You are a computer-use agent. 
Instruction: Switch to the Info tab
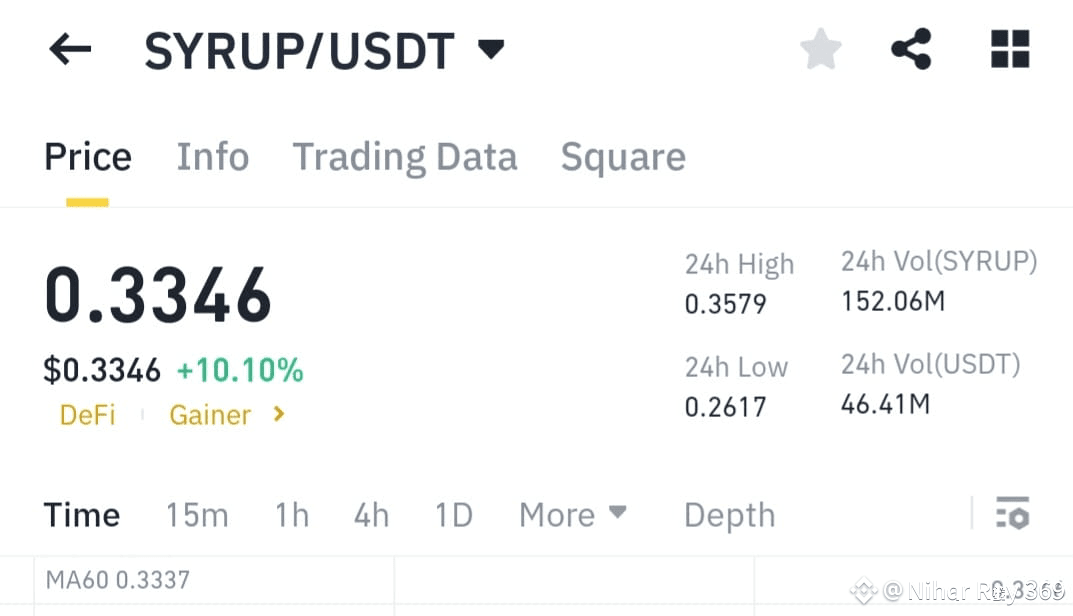coord(213,156)
